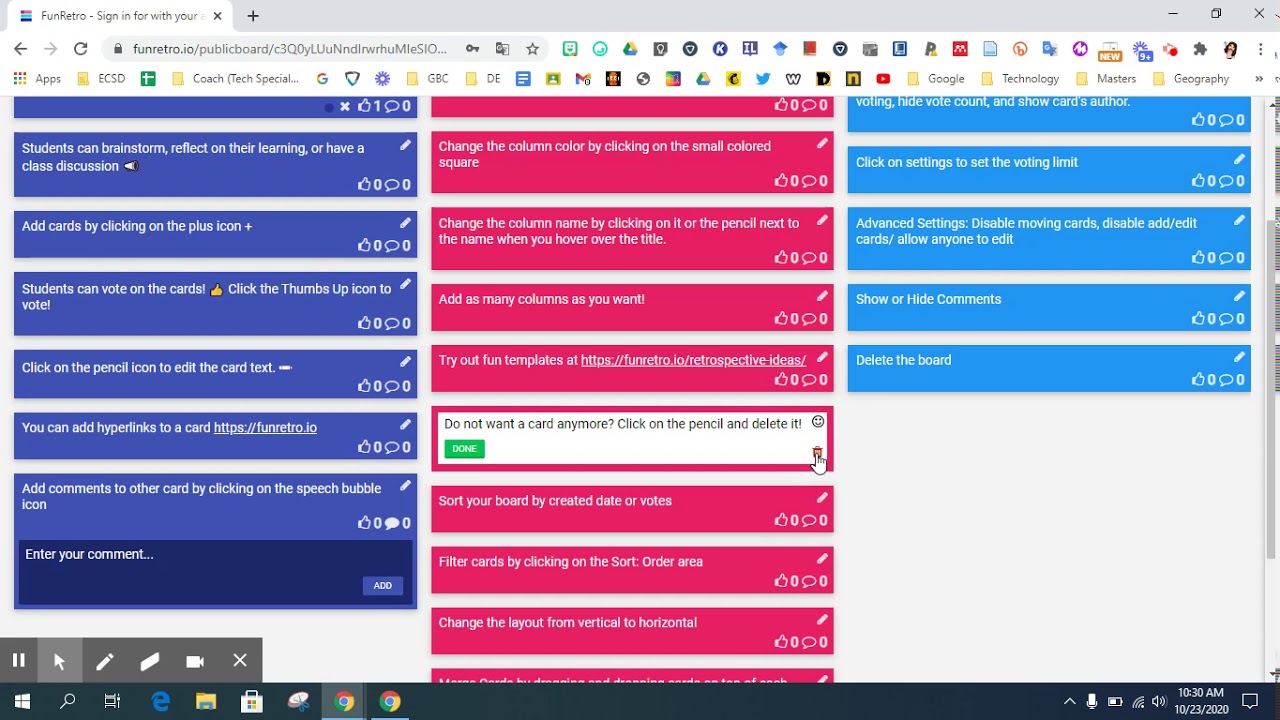This screenshot has width=1280, height=720.
Task: Open comments for "You can add hyperlinks to a card"
Action: (391, 447)
